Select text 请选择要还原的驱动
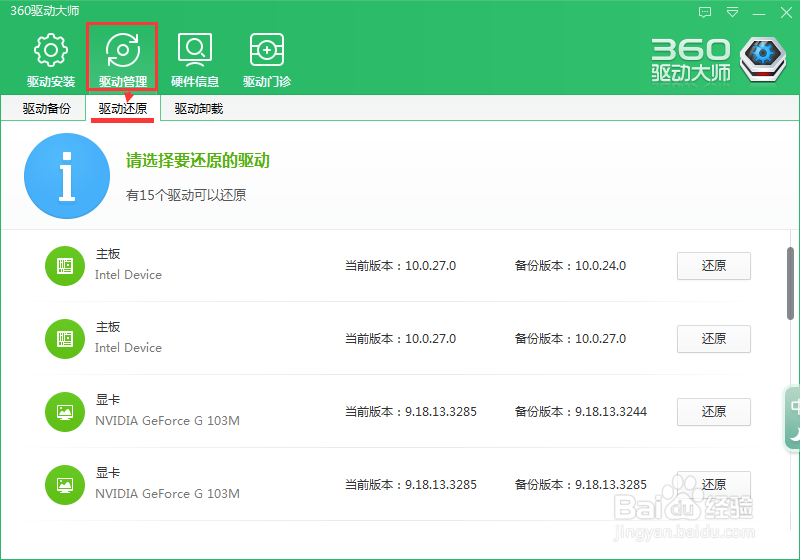 [x=197, y=160]
